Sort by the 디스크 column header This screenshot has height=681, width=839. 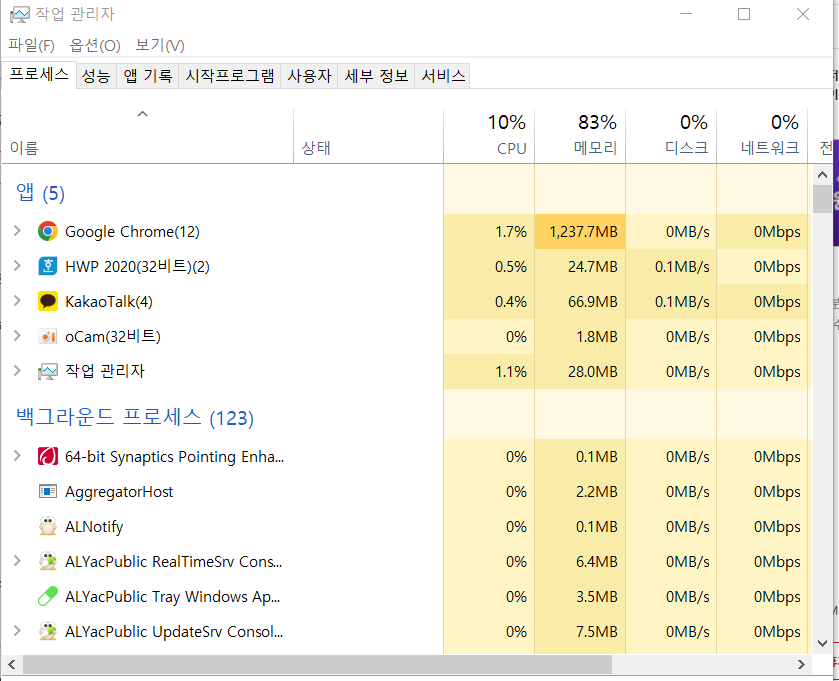(x=671, y=136)
